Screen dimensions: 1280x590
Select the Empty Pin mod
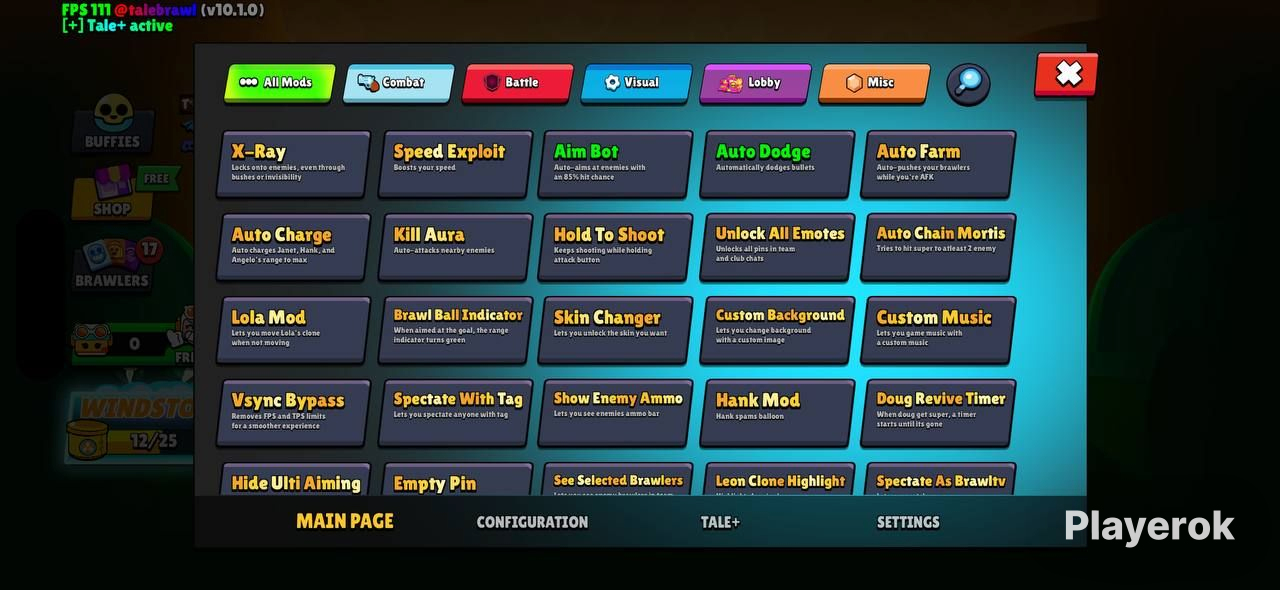455,480
